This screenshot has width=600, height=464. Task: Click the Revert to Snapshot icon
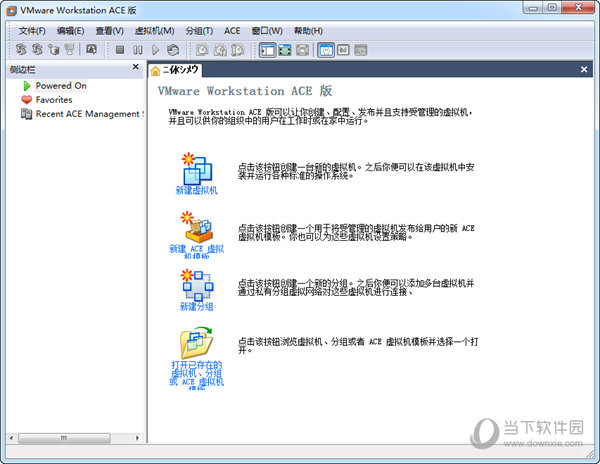click(x=220, y=50)
